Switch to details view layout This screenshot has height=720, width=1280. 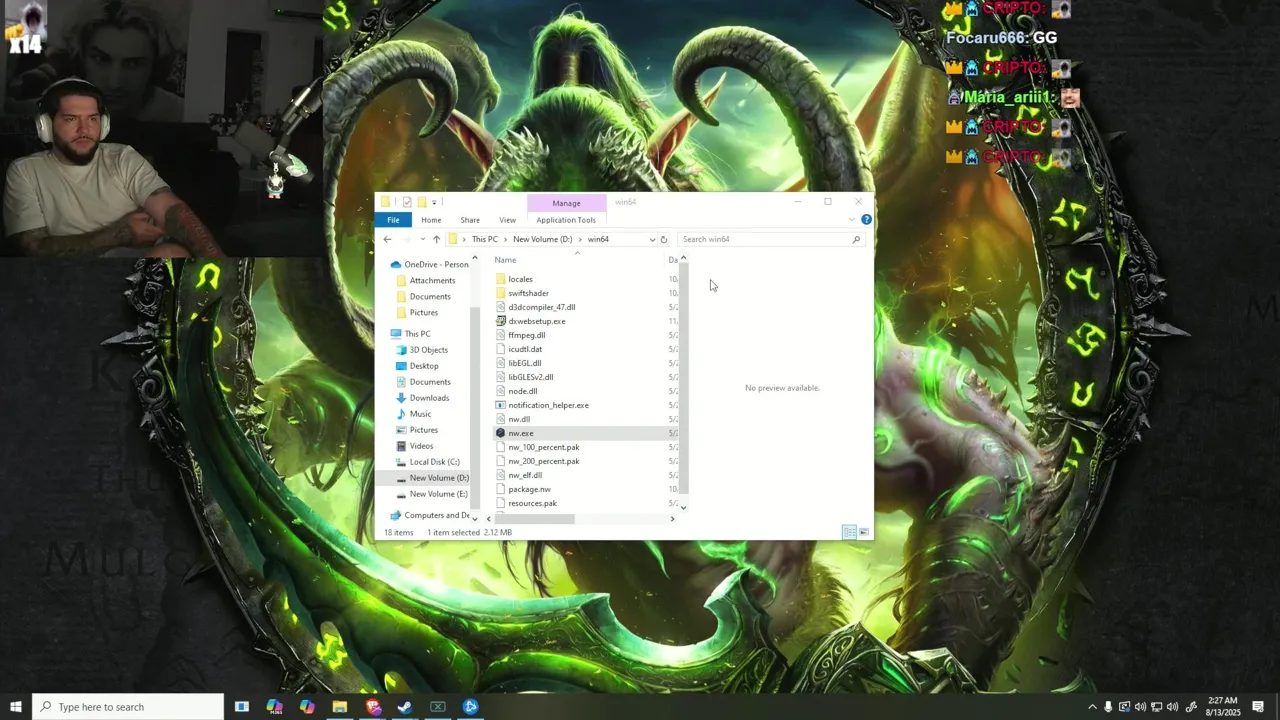click(x=849, y=532)
